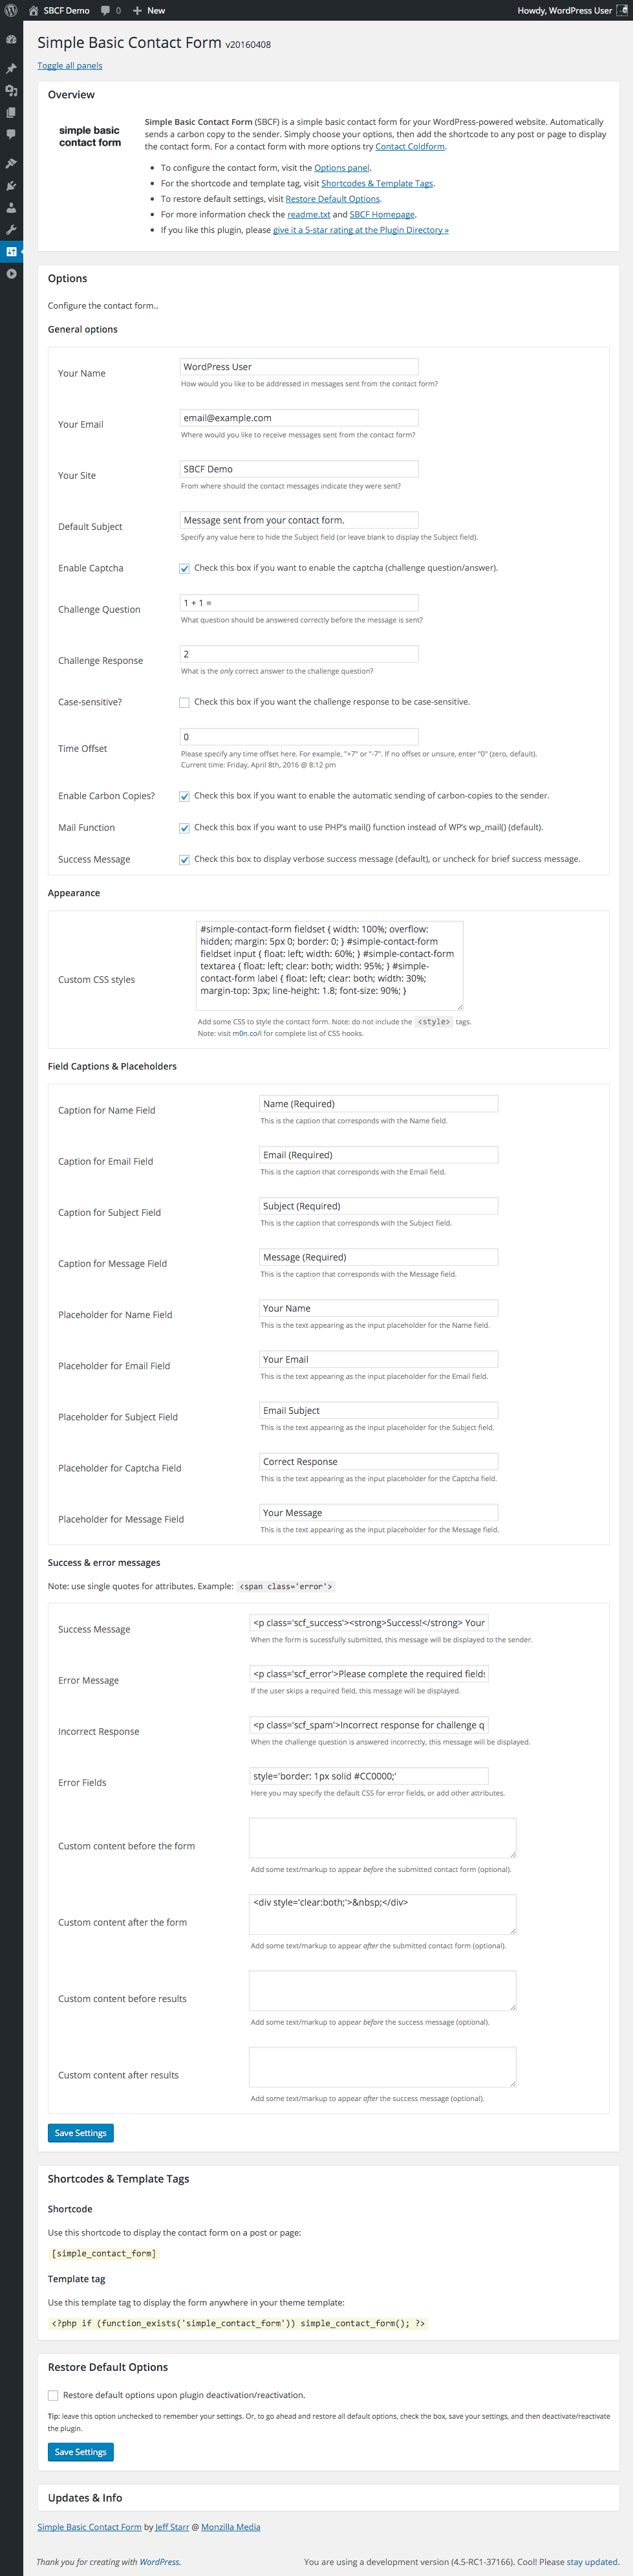Toggle the Mail Function checkbox
This screenshot has height=2576, width=633.
pyautogui.click(x=184, y=828)
